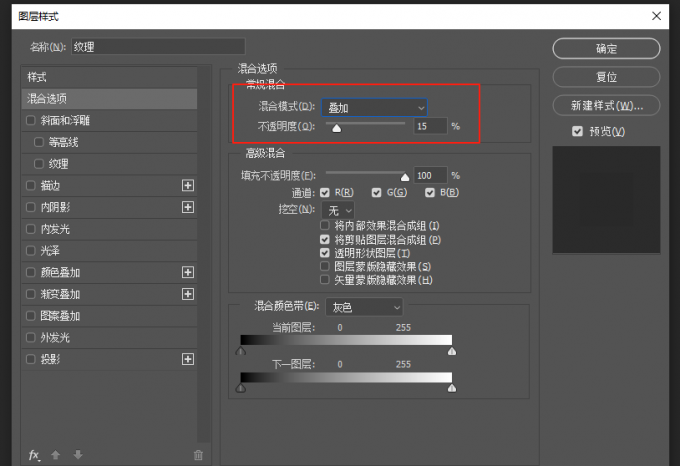Image resolution: width=680 pixels, height=466 pixels.
Task: Click the 不透明度 slider handle
Action: 337,128
